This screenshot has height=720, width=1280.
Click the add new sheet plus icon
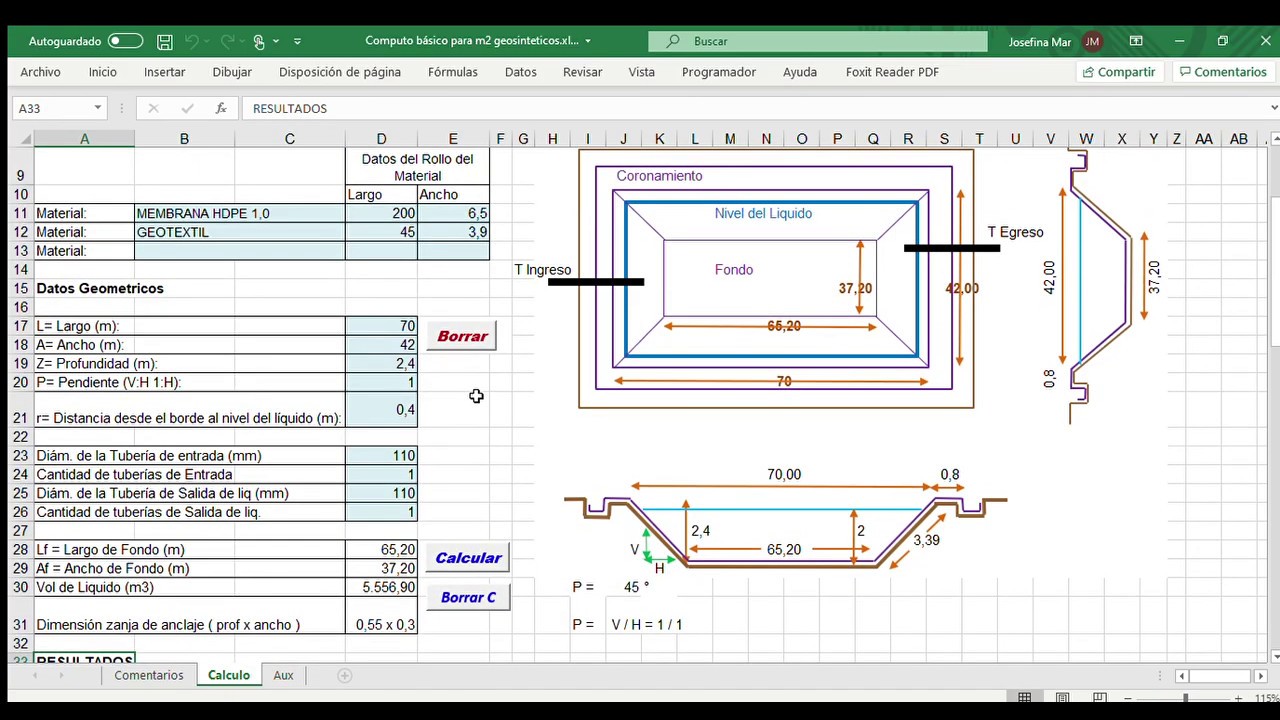tap(344, 676)
